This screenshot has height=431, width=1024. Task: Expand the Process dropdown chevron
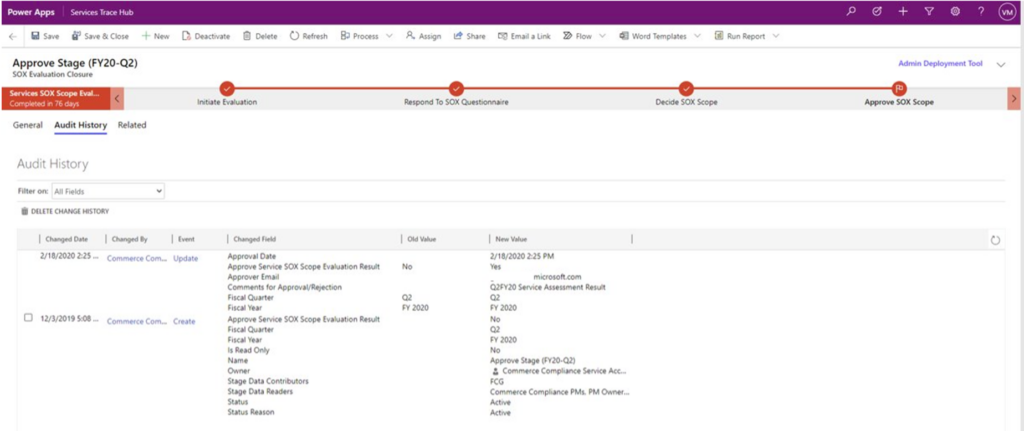click(x=390, y=37)
